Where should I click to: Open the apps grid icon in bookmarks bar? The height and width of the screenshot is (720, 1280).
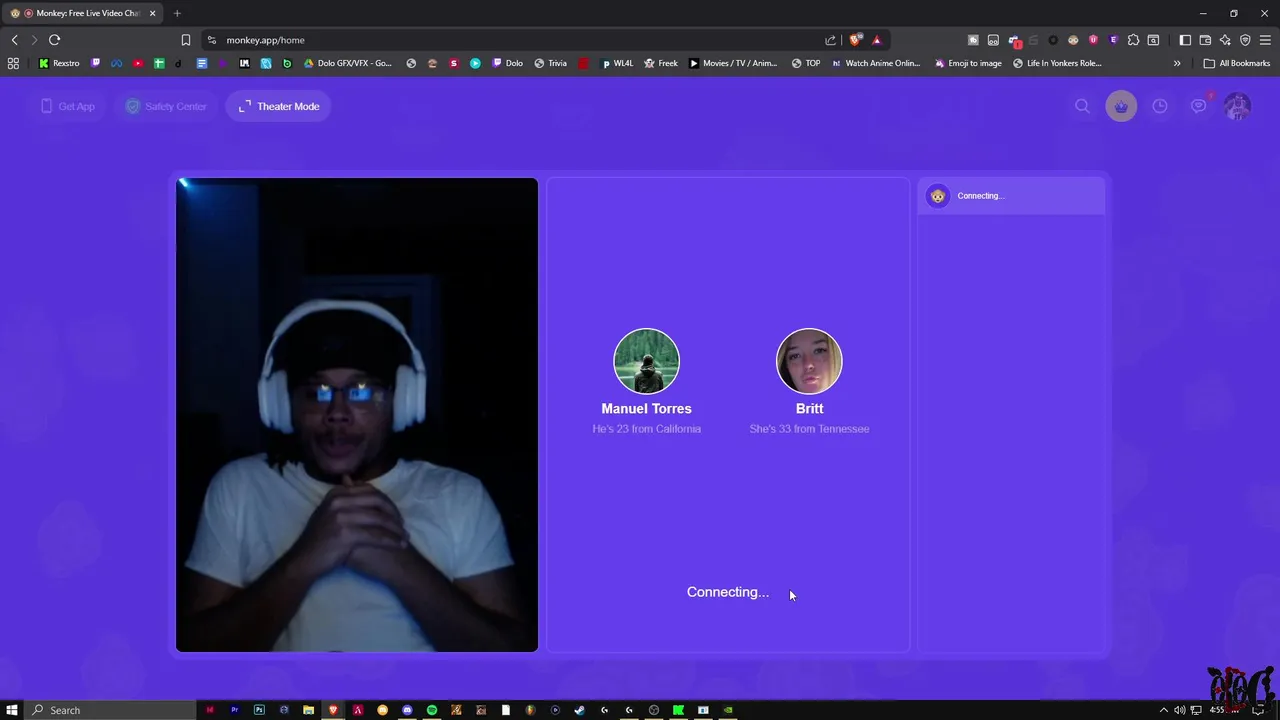pyautogui.click(x=13, y=63)
